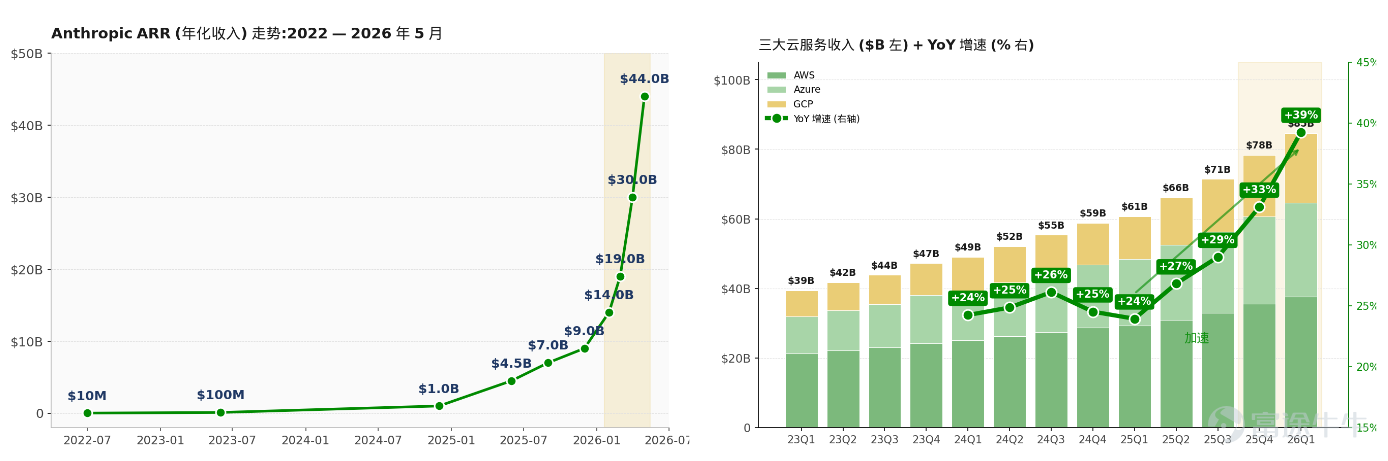Click the data point under $100M label
The height and width of the screenshot is (461, 1388).
point(220,412)
